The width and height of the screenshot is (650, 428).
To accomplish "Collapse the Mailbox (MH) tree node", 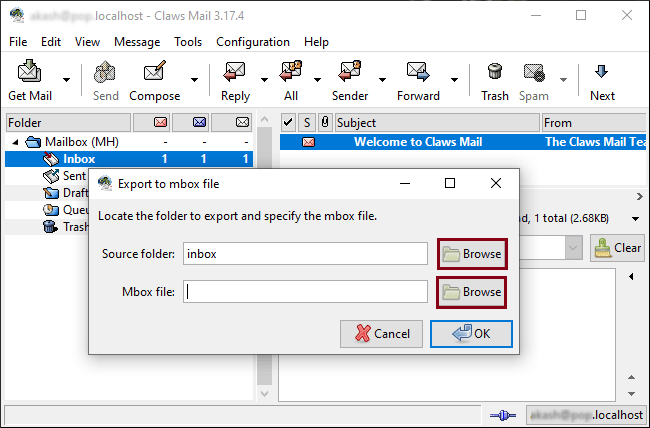I will (x=15, y=142).
